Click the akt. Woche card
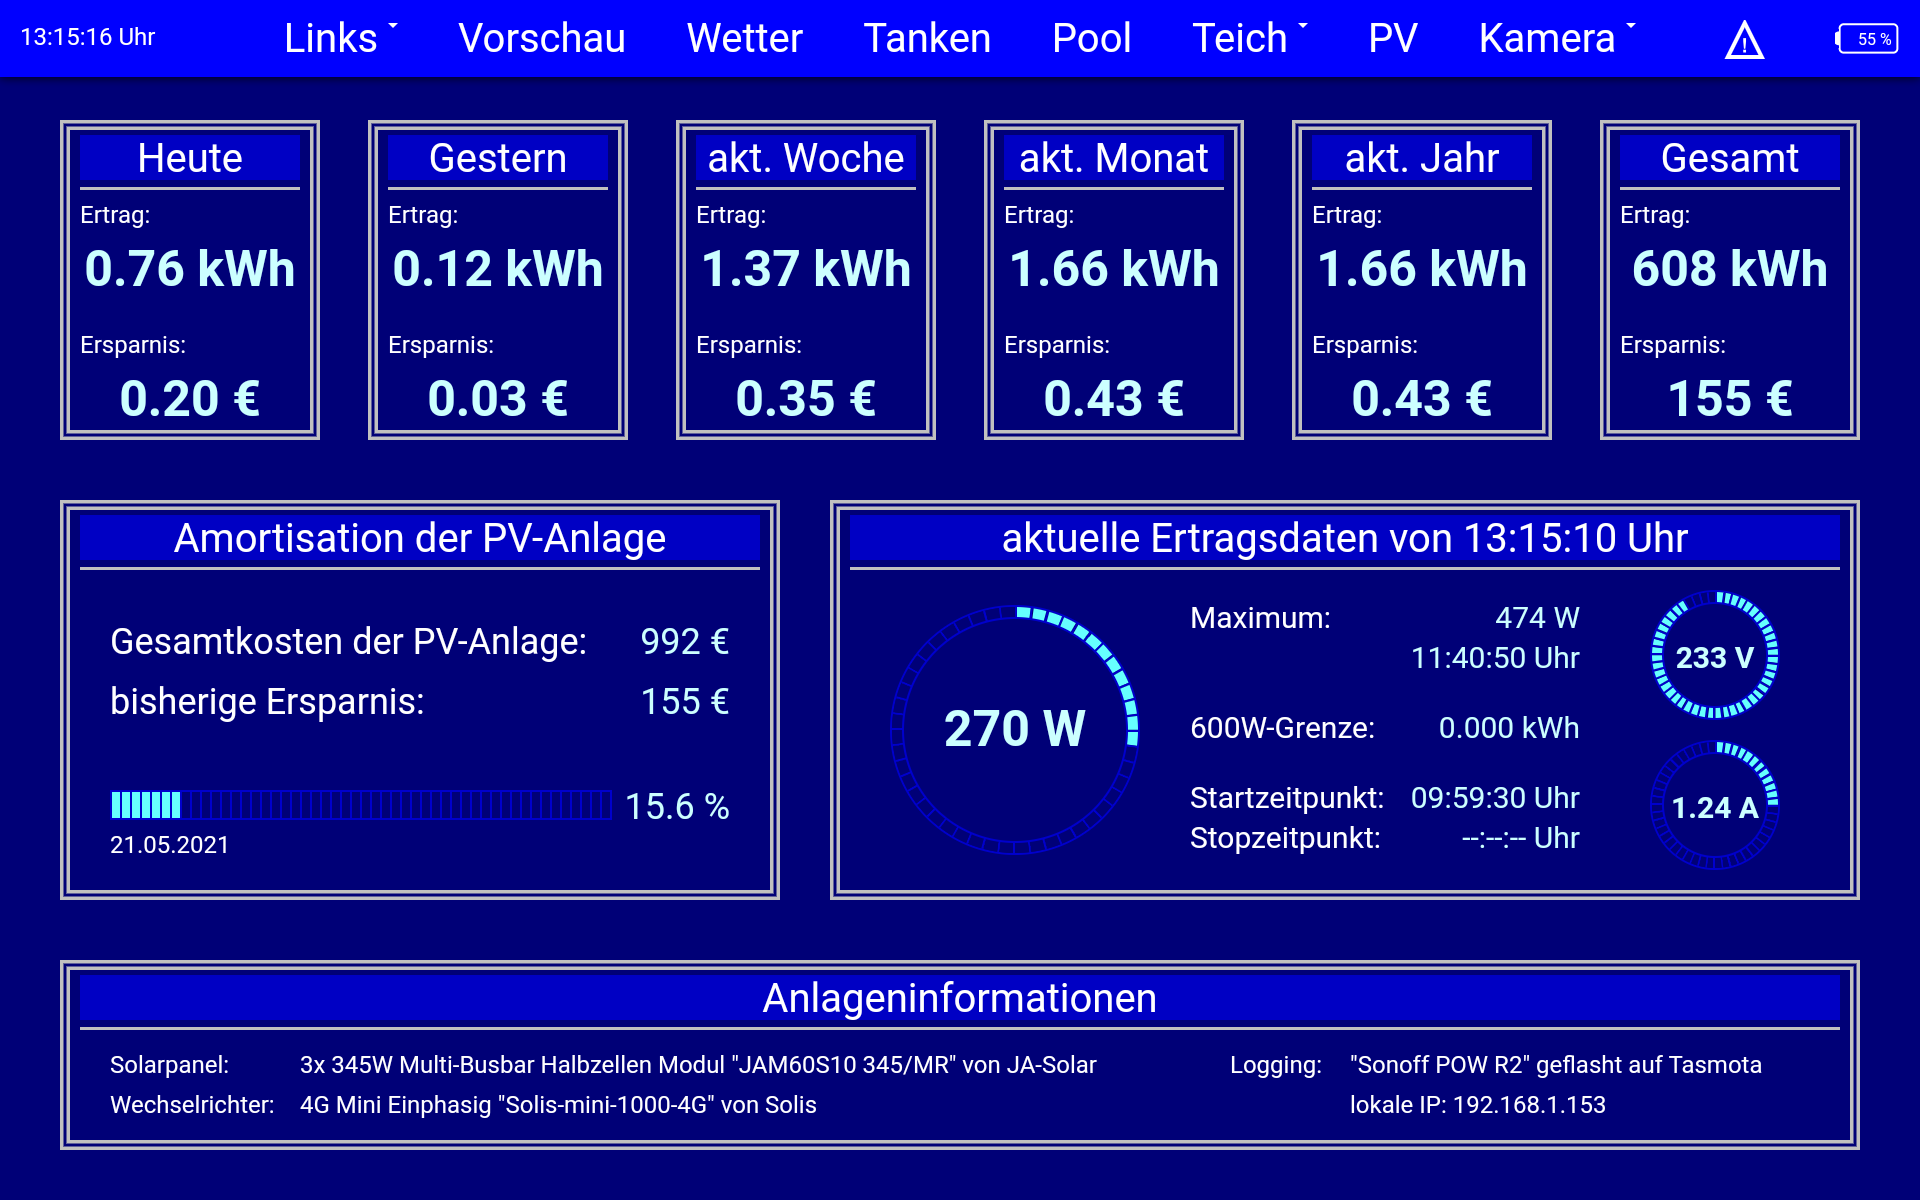 [x=805, y=280]
